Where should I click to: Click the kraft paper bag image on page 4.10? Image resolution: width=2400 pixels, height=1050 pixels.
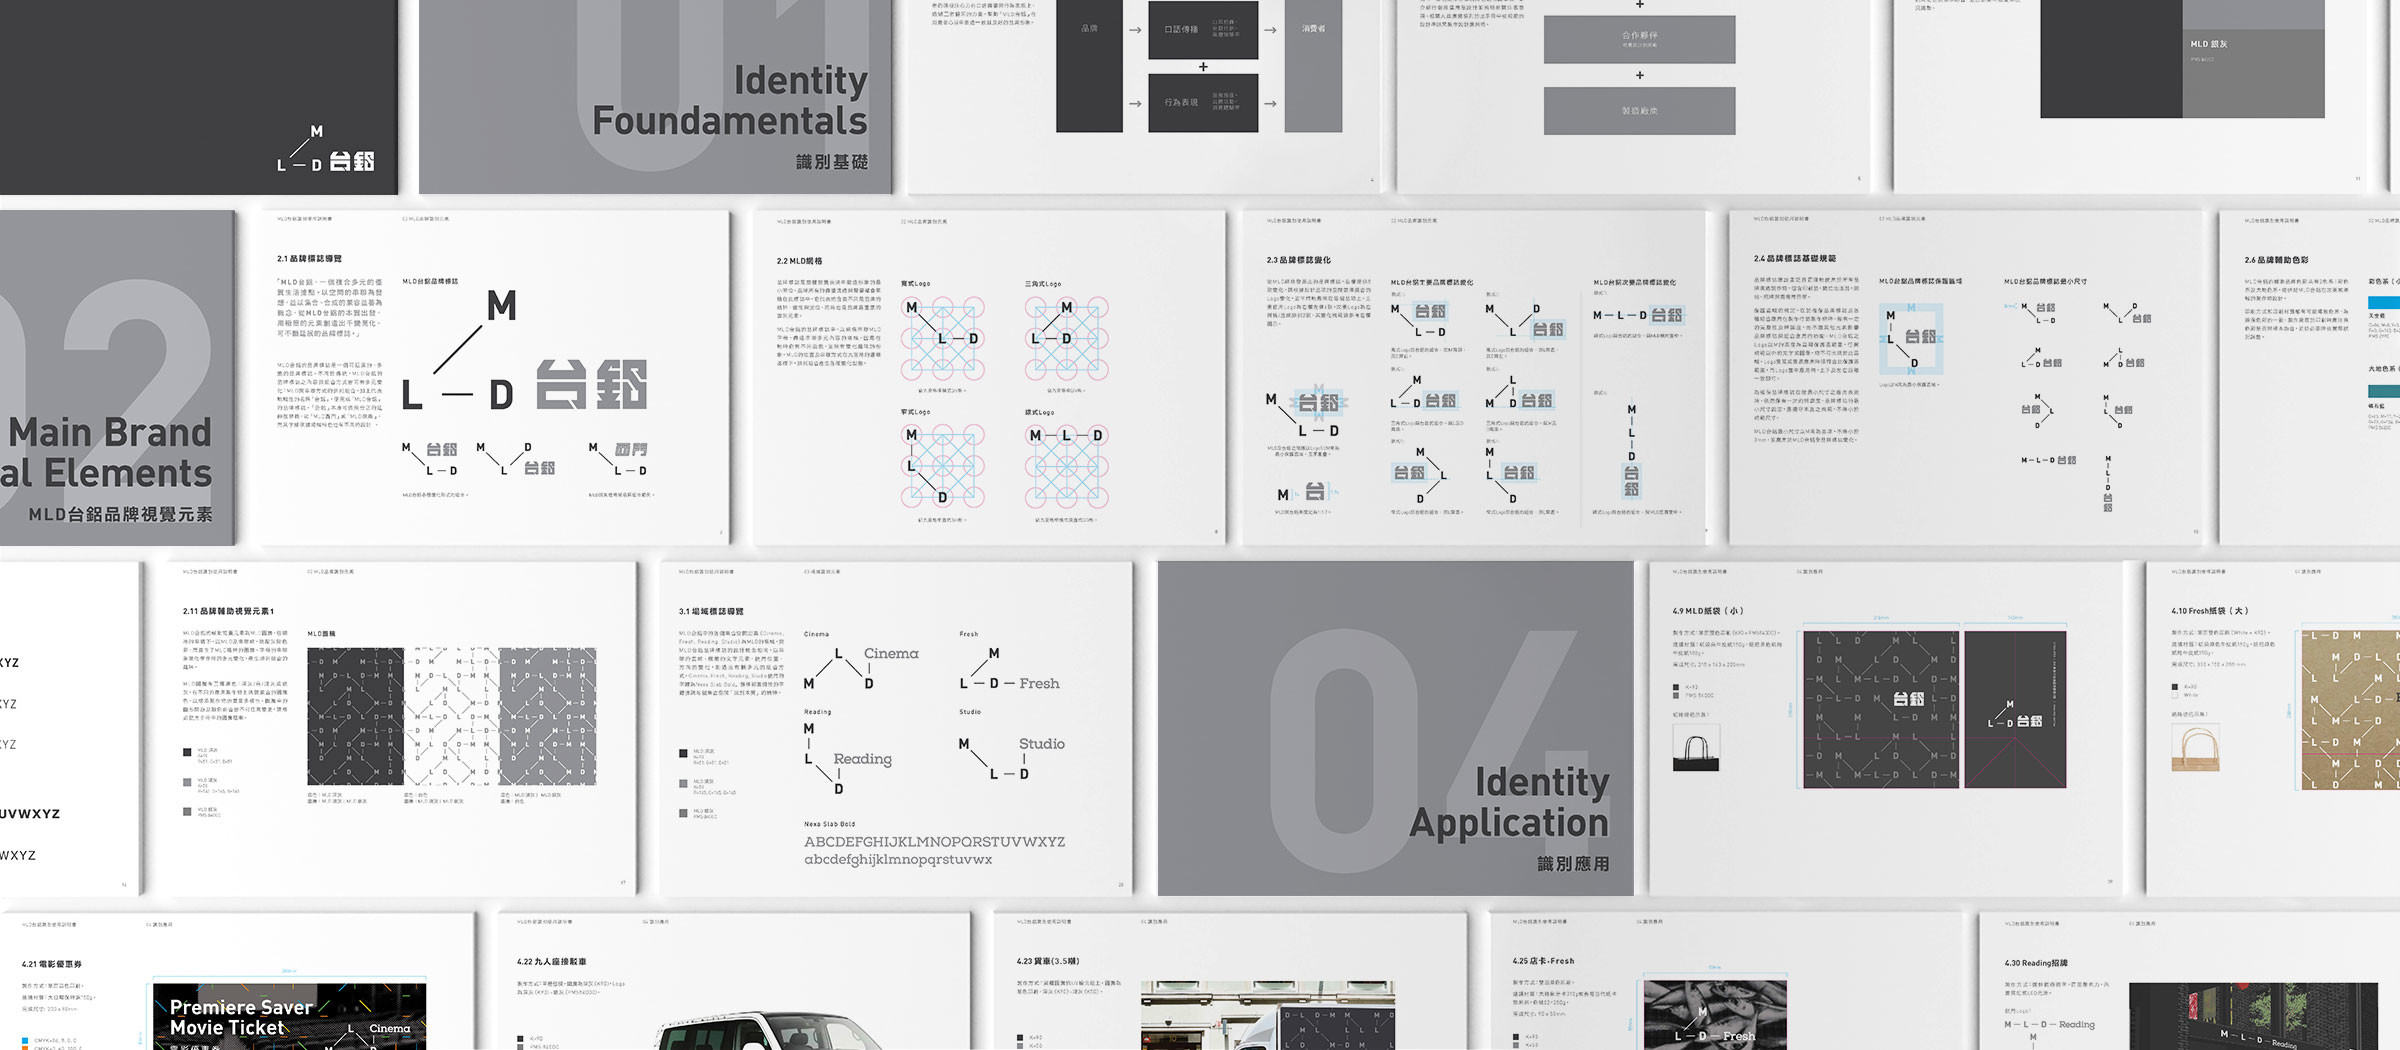(x=2195, y=748)
